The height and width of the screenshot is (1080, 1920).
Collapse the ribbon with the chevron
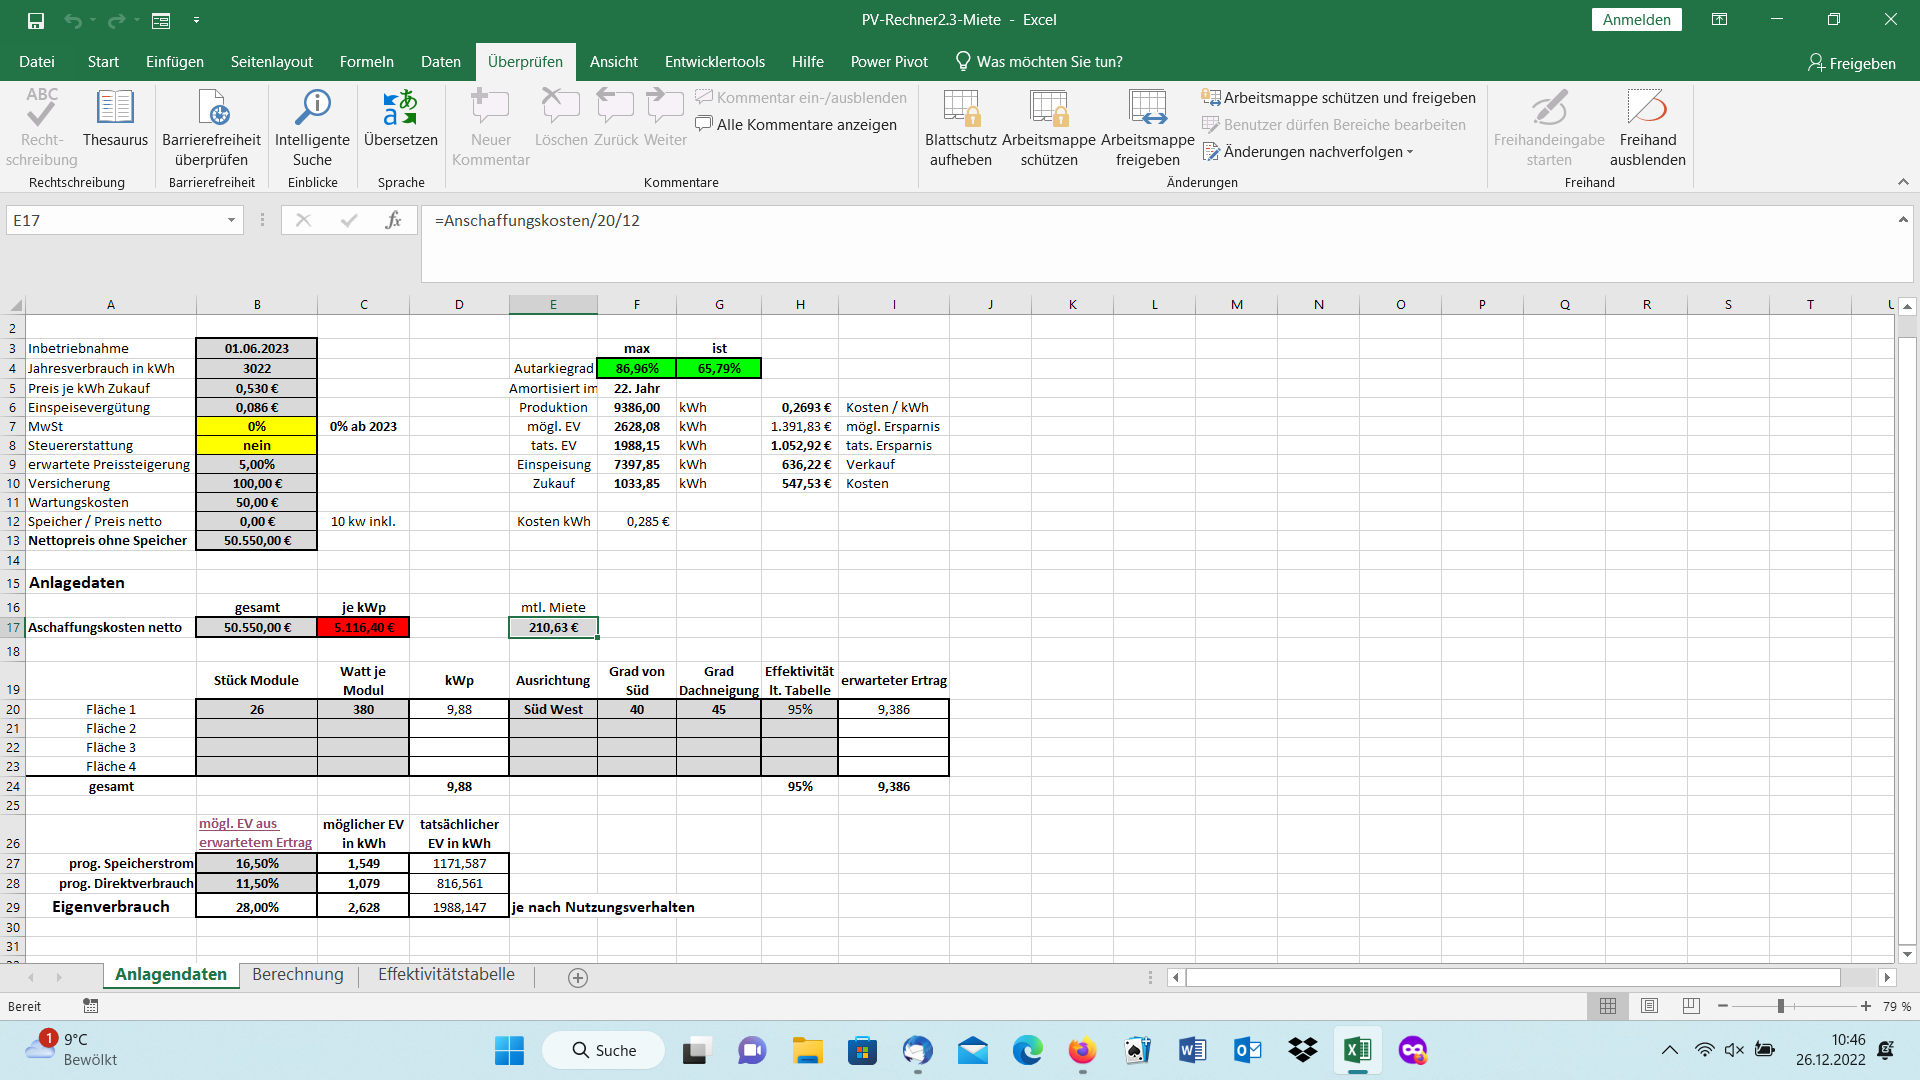(1903, 182)
